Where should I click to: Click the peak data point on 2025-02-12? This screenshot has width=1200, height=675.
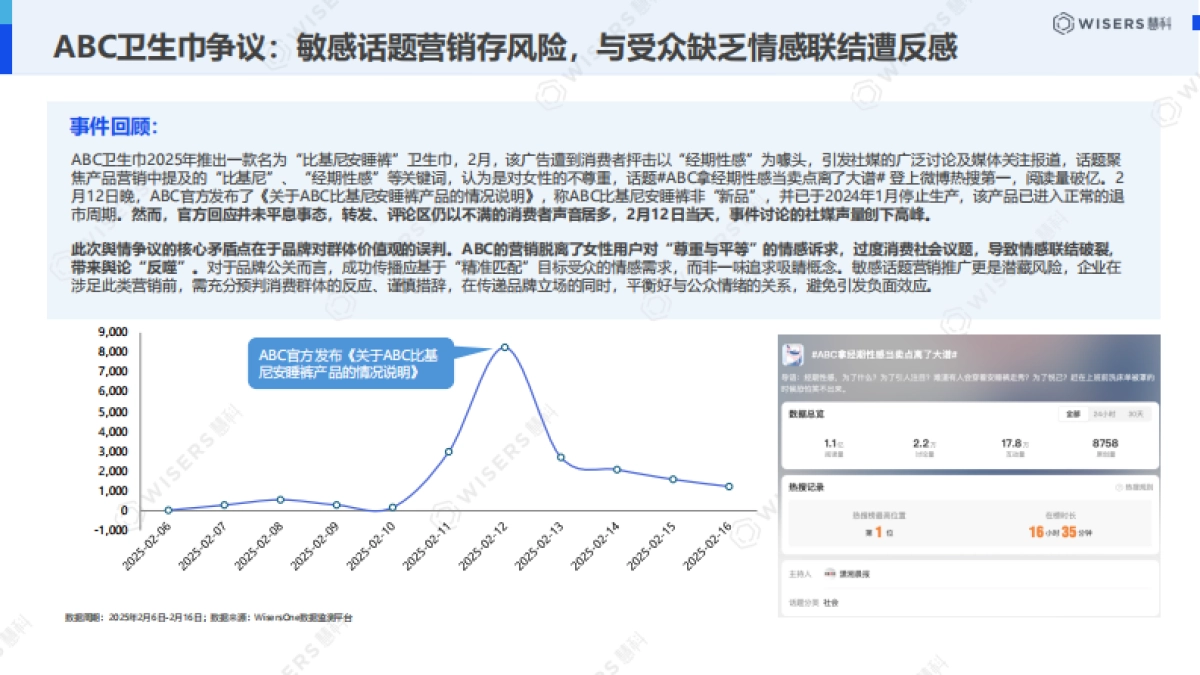click(x=505, y=347)
